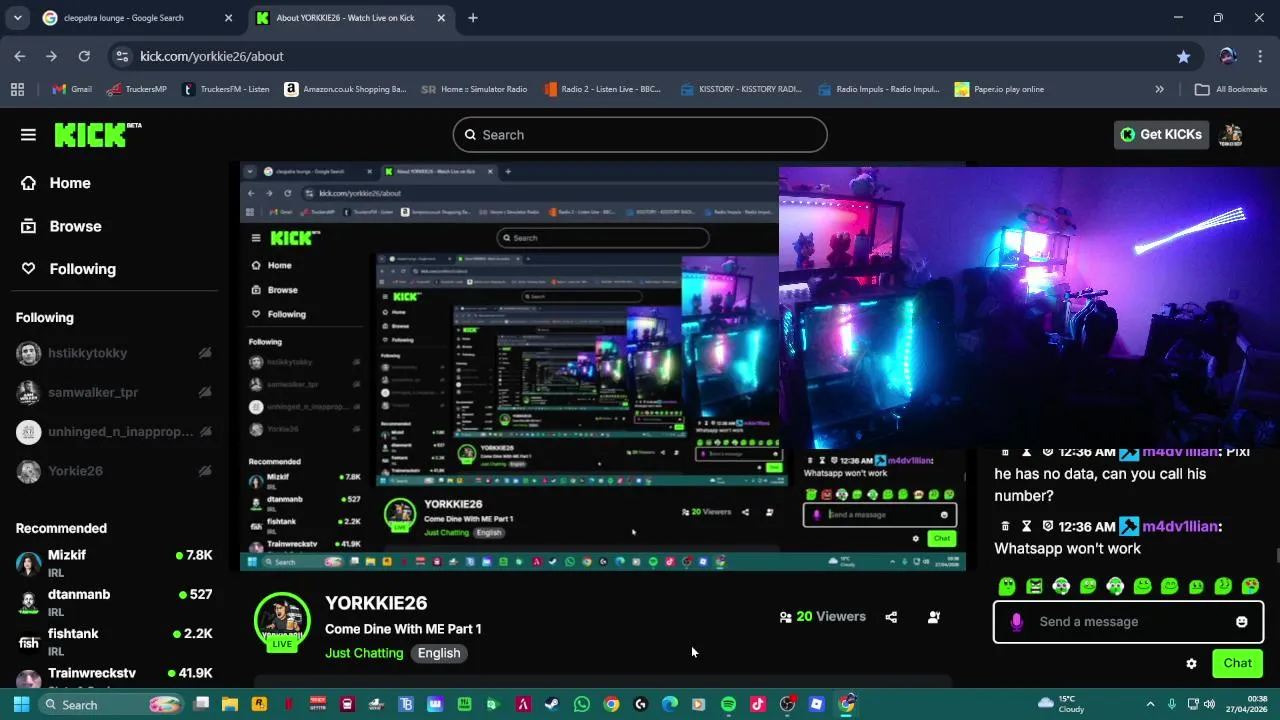Click the ban shield on Whatsapp message
1280x720 pixels.
(x=1047, y=526)
